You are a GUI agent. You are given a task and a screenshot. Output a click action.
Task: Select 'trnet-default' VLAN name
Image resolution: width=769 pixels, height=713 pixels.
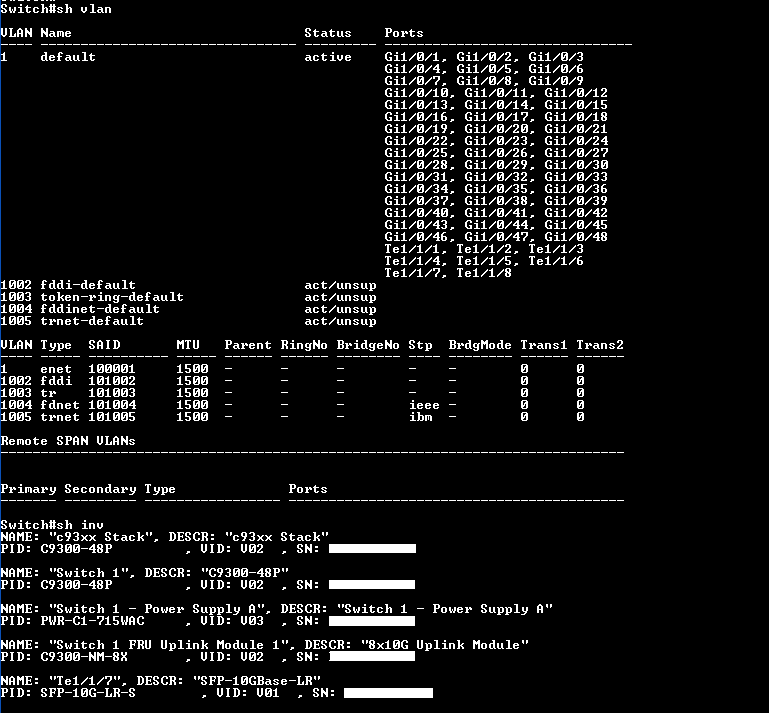pyautogui.click(x=92, y=321)
